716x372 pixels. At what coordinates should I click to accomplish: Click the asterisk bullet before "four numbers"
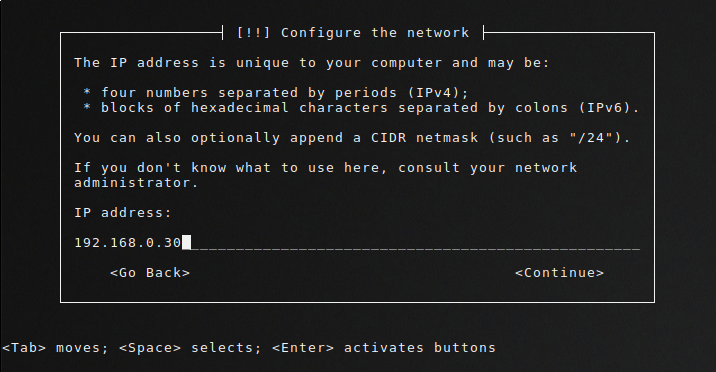[x=87, y=93]
